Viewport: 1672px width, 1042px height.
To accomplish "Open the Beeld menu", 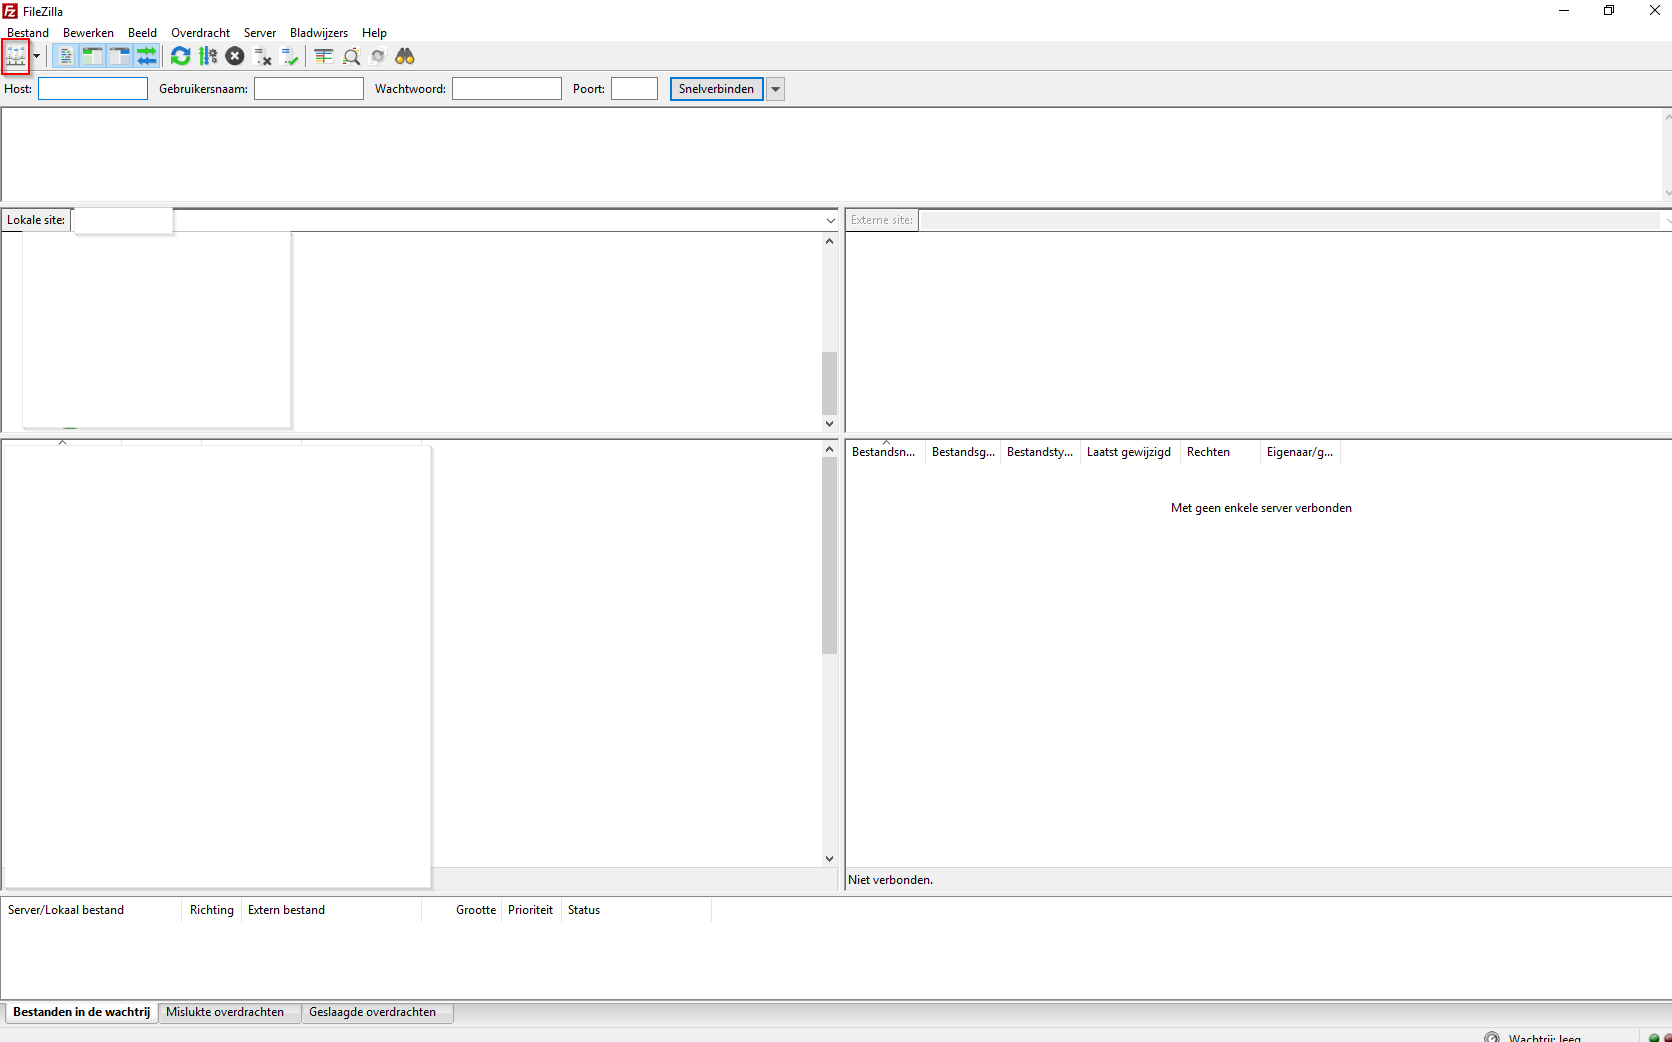I will pyautogui.click(x=142, y=33).
